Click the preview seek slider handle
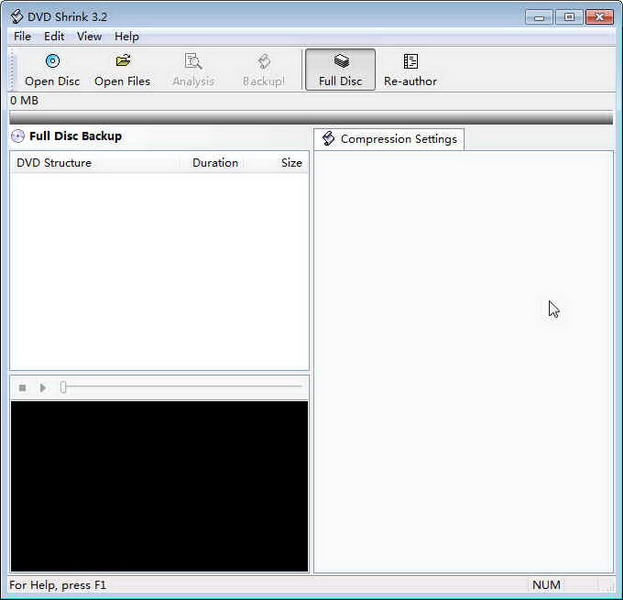This screenshot has height=600, width=623. (x=63, y=387)
